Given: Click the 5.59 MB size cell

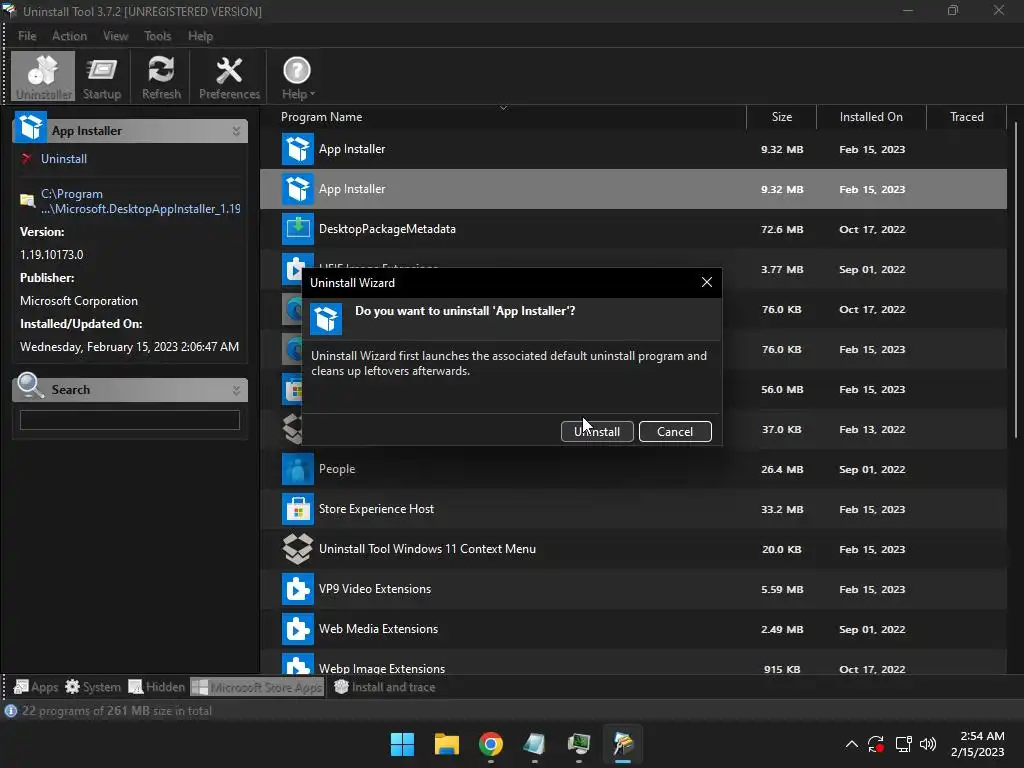Looking at the screenshot, I should (782, 589).
